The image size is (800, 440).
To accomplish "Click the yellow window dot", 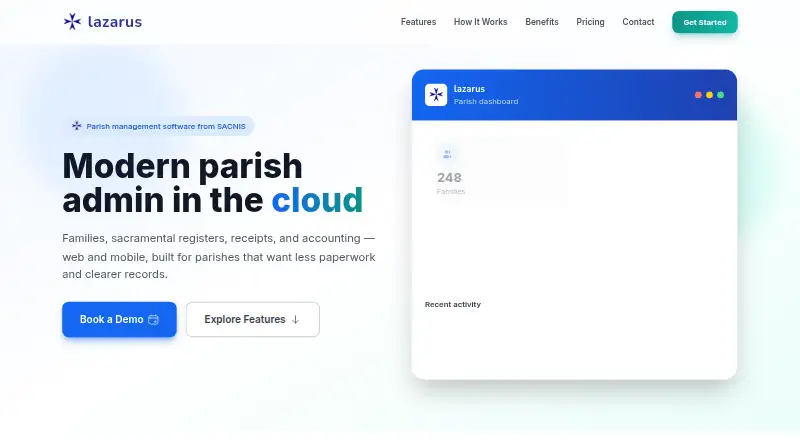I will (709, 95).
